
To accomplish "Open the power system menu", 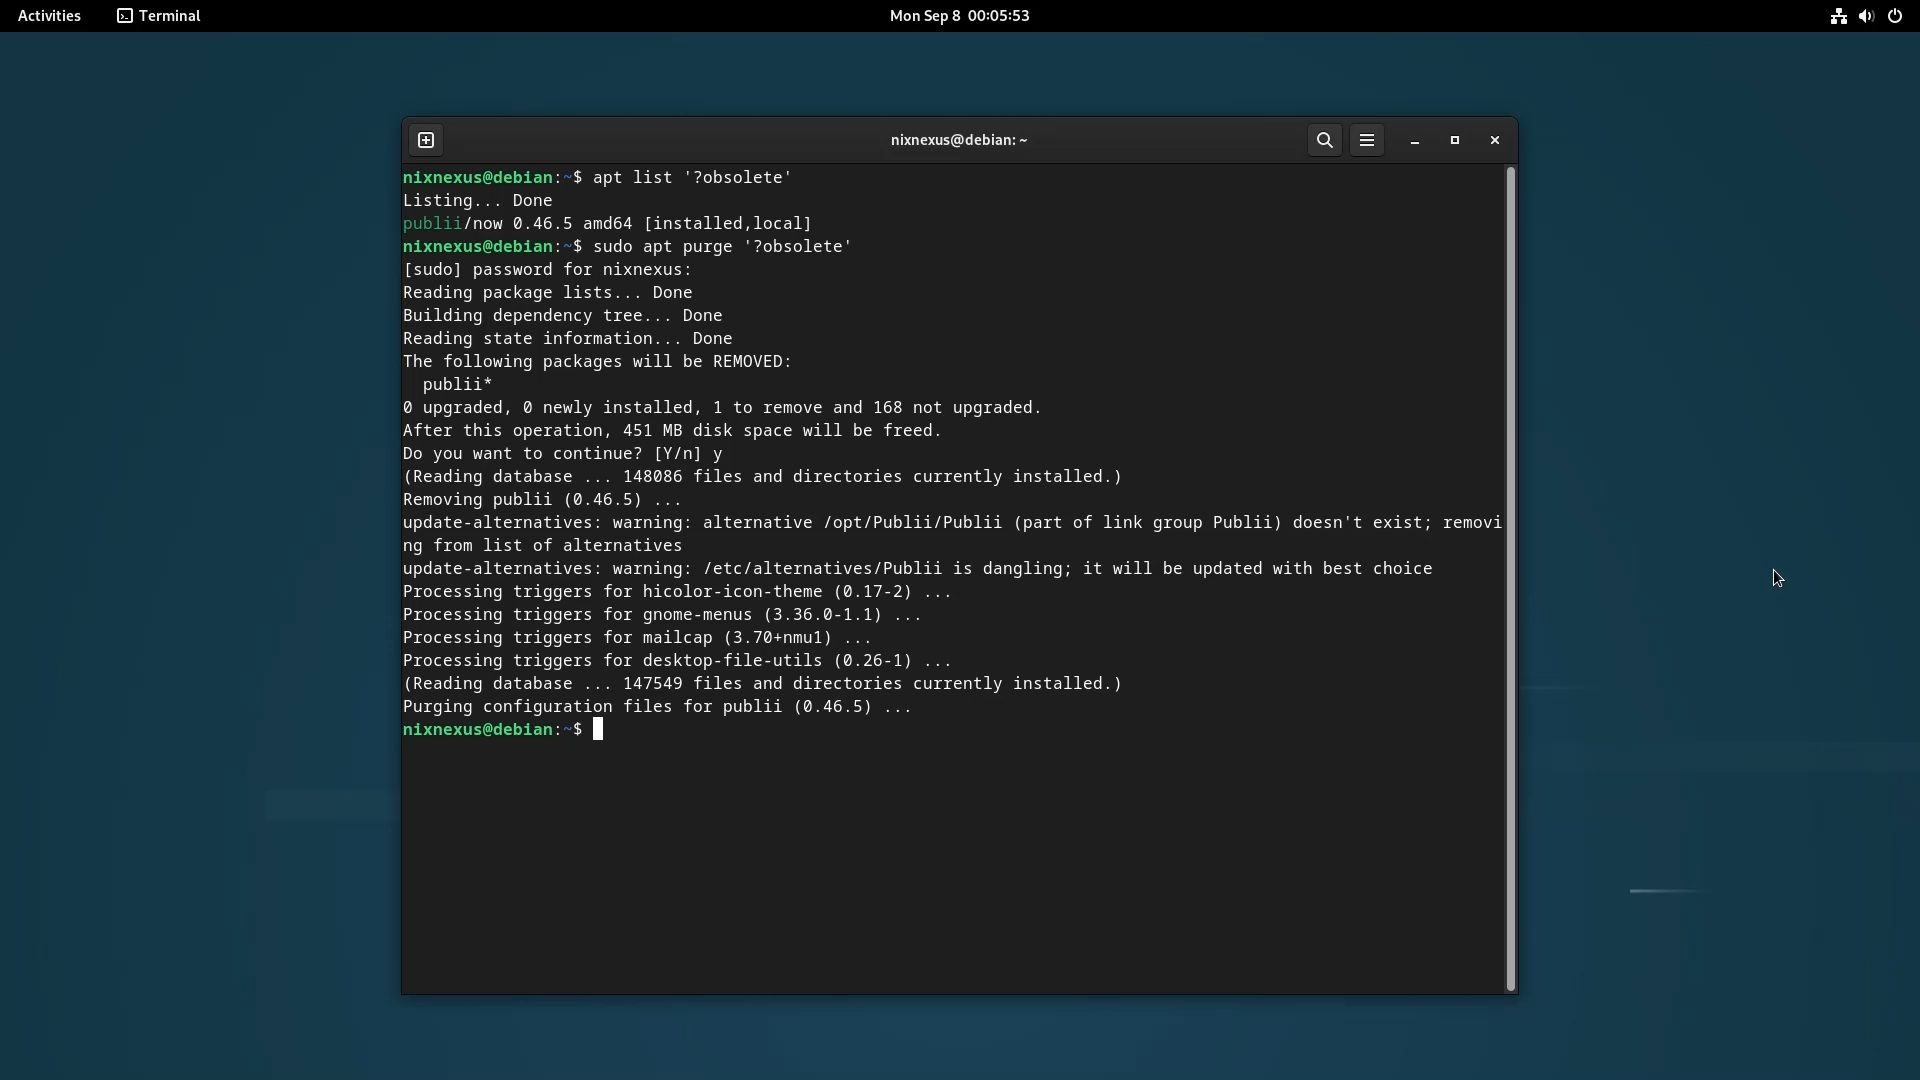I will tap(1895, 16).
